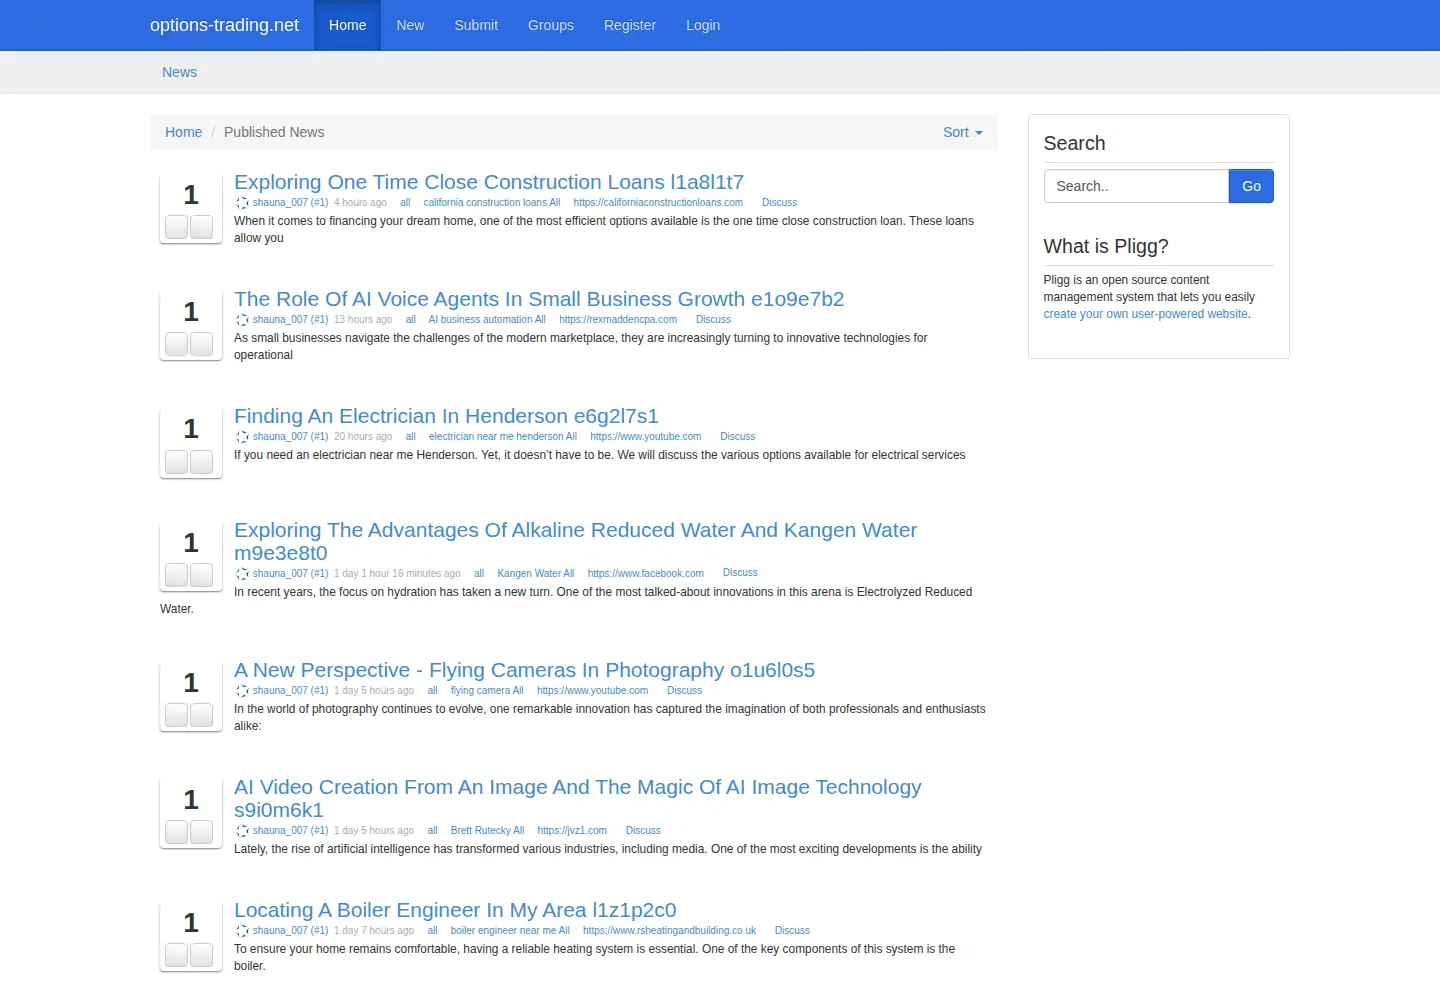The width and height of the screenshot is (1440, 1000).
Task: Click avatar icon beside Construction Loans story author
Action: [x=242, y=203]
